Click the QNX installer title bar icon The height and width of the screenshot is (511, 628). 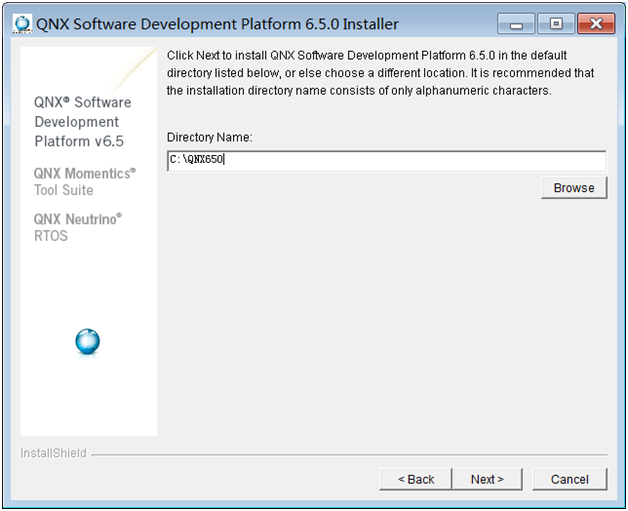(x=22, y=24)
